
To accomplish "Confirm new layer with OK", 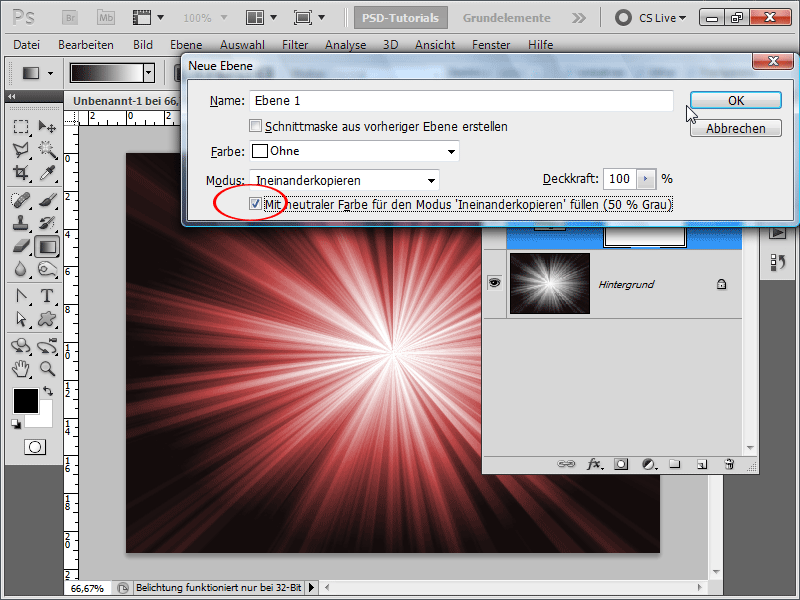I will [x=736, y=100].
